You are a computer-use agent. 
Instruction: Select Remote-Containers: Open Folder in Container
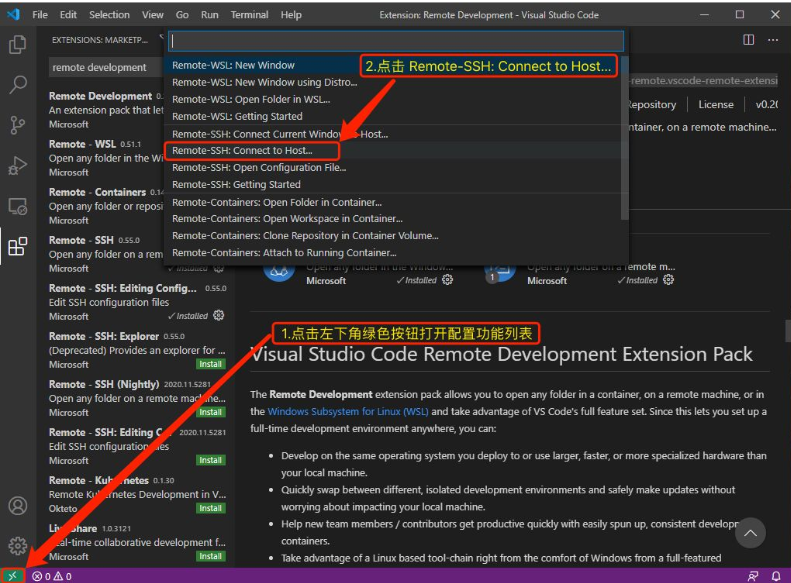tap(393, 202)
